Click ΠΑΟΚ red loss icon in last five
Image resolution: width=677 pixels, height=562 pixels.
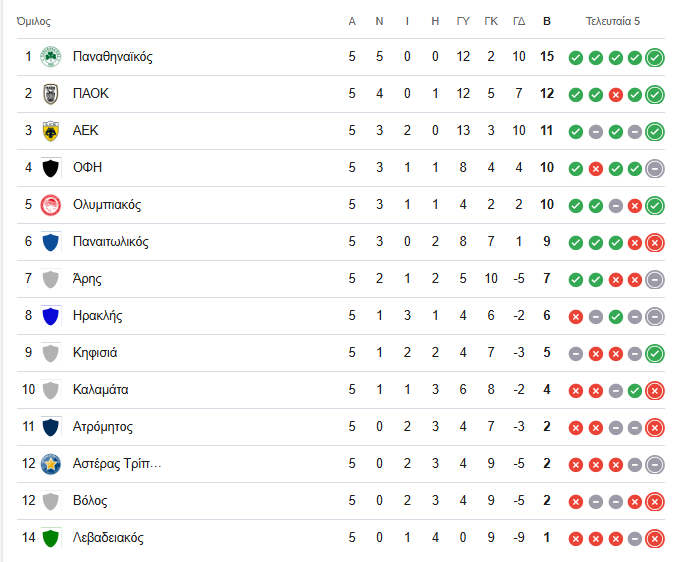coord(615,95)
